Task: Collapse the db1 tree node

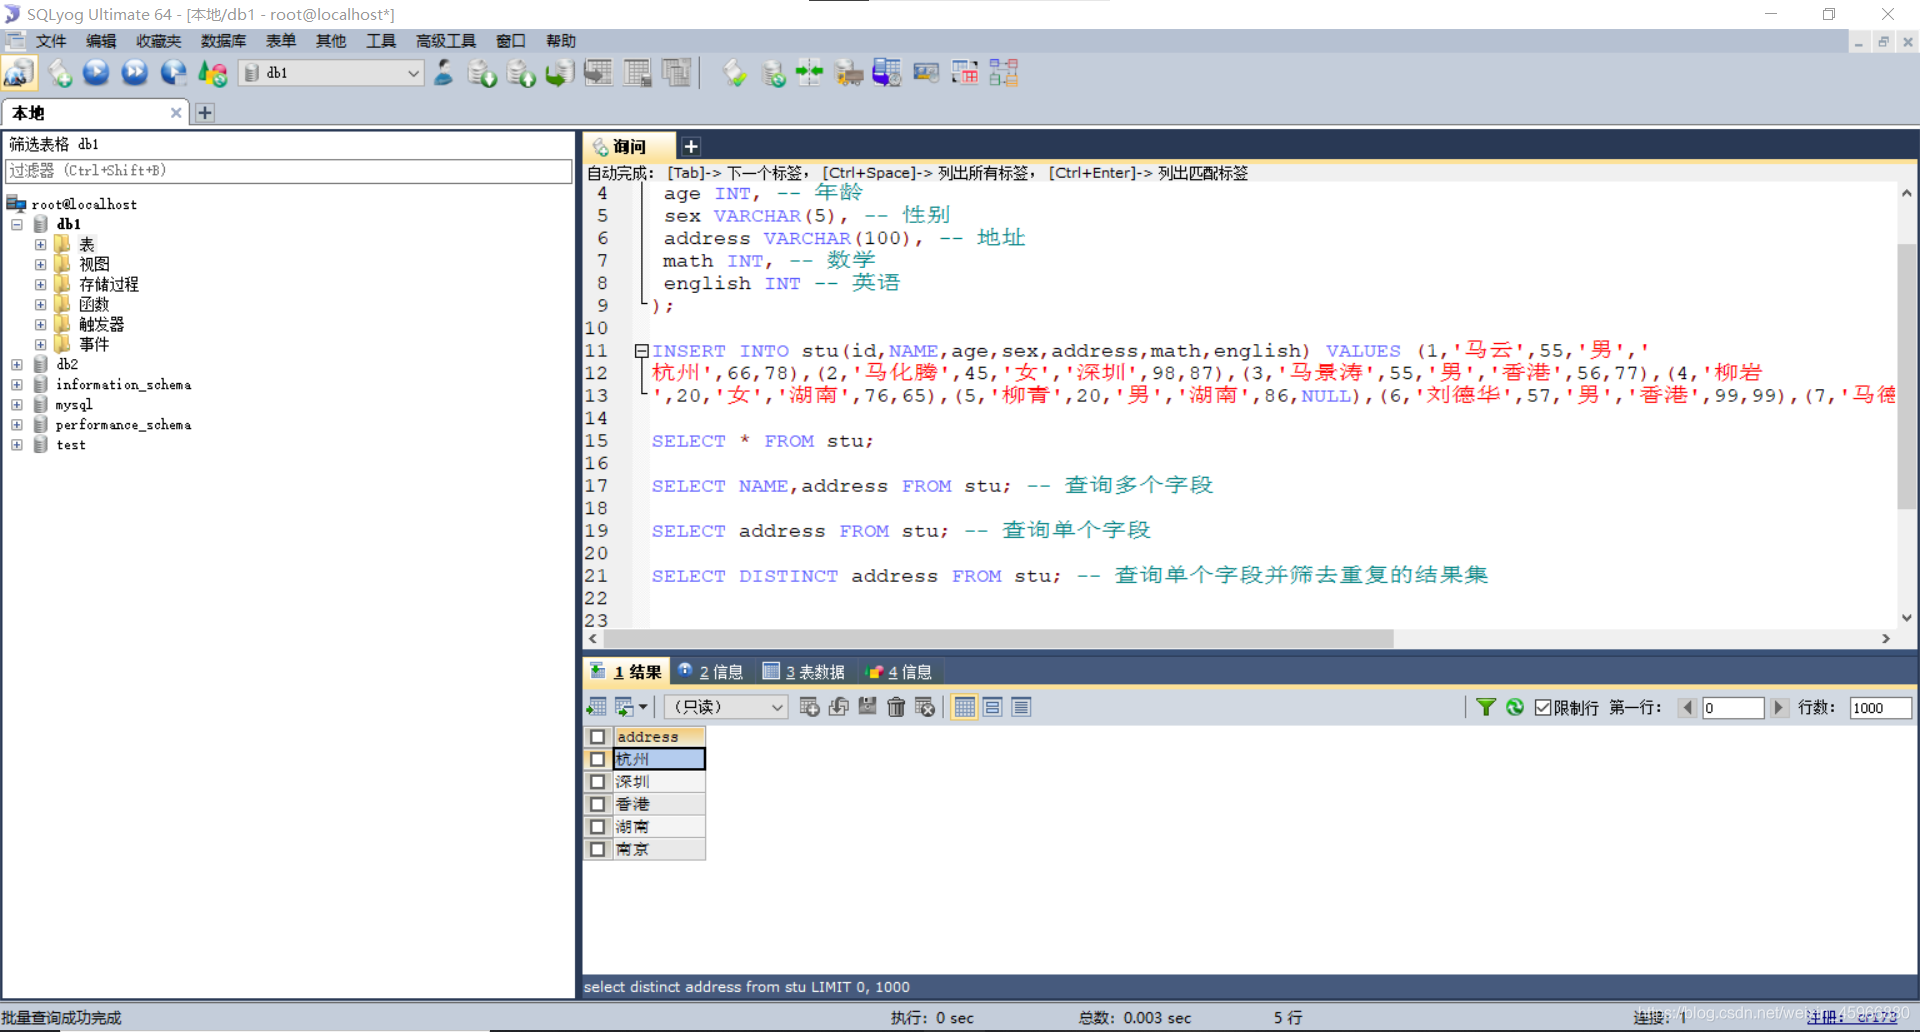Action: [x=17, y=224]
